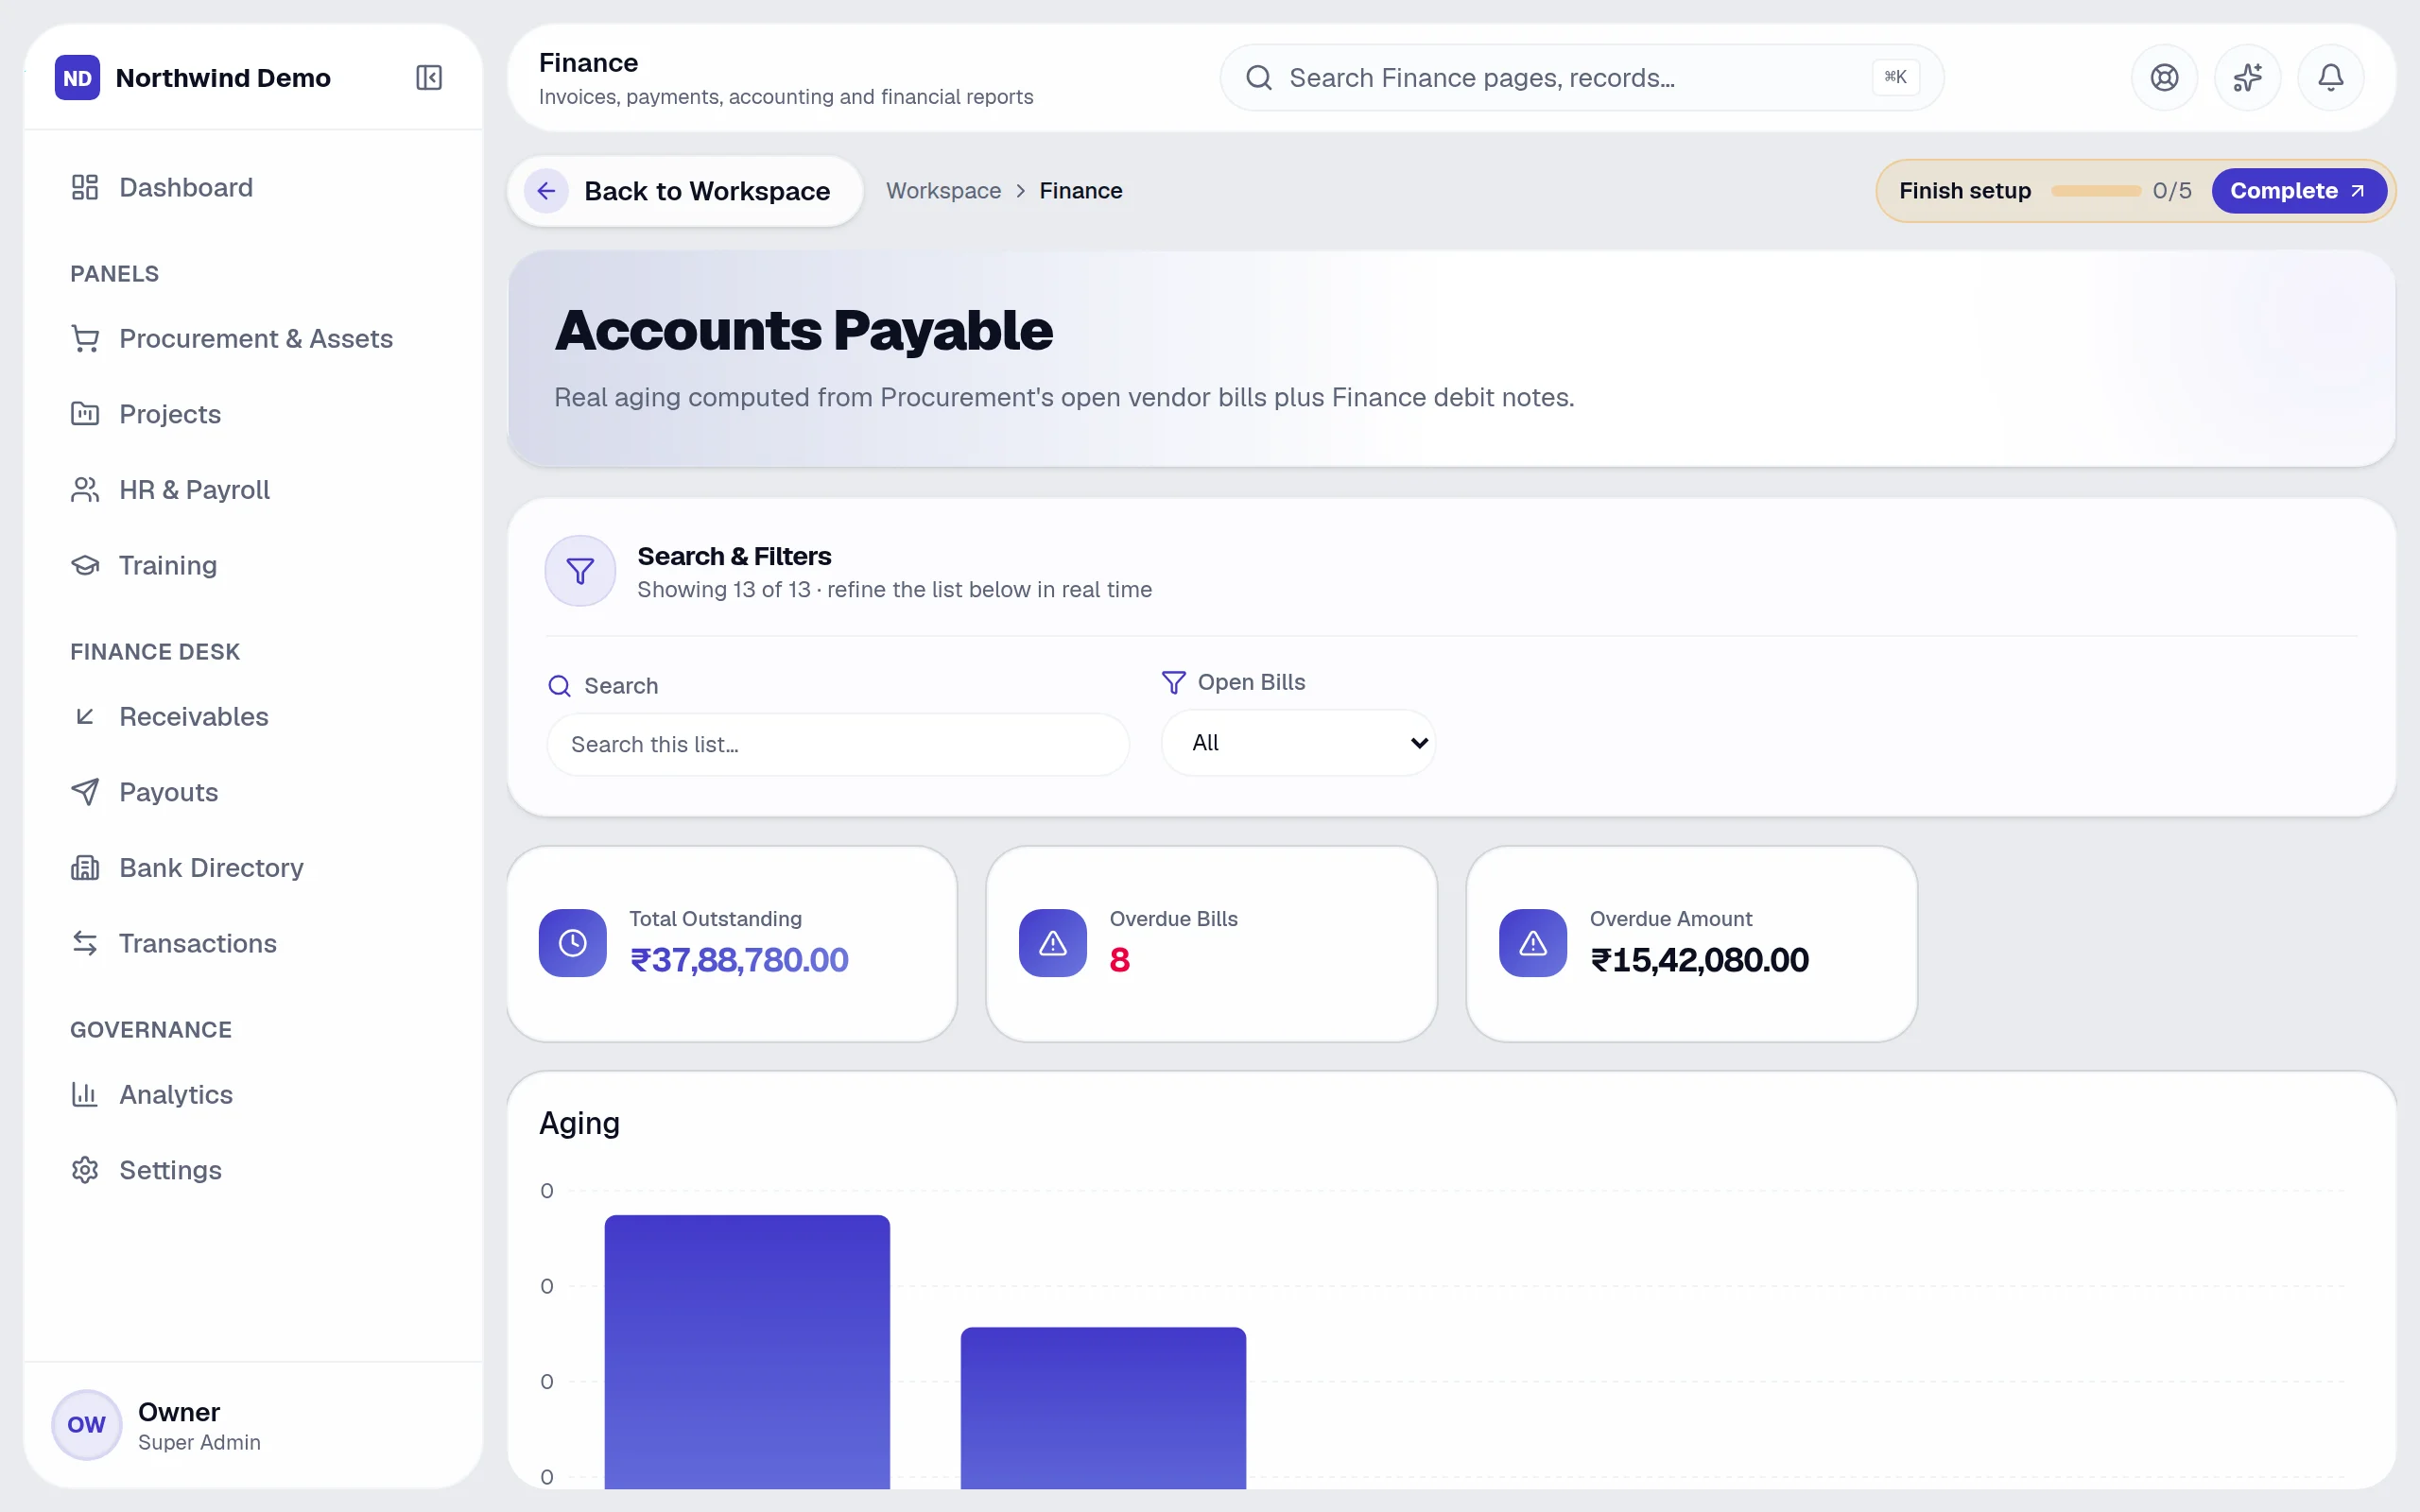Open Transactions page
The width and height of the screenshot is (2420, 1512).
254,943
